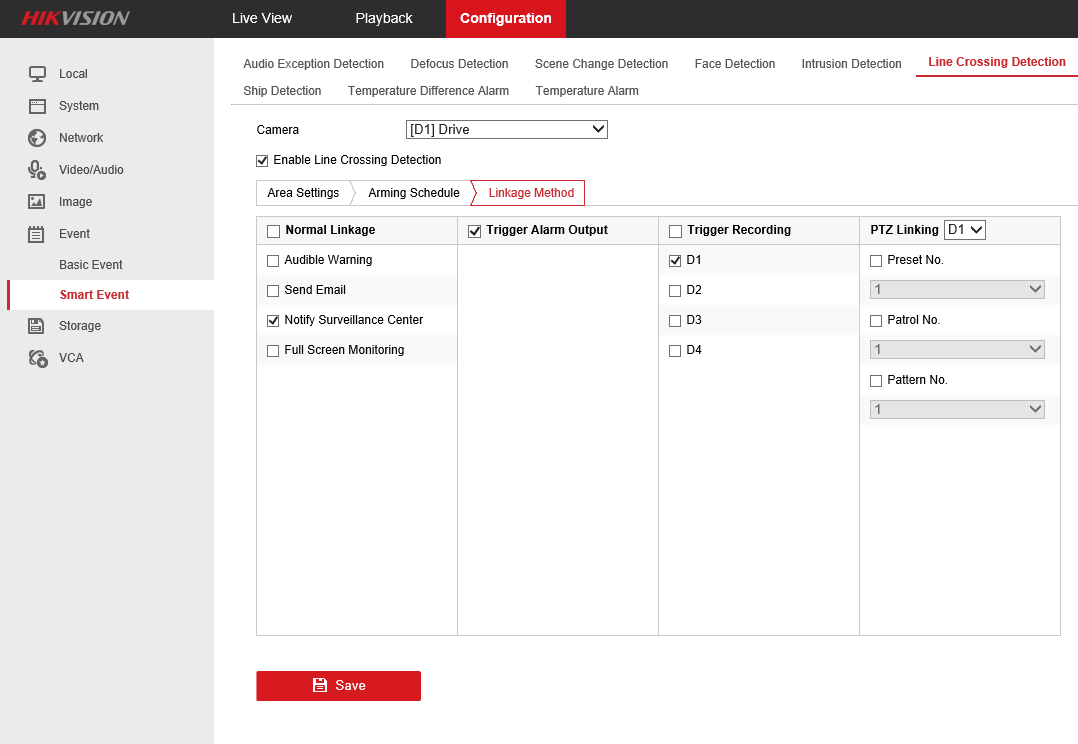Open the PTZ Linking D1 dropdown
Viewport: 1078px width, 744px height.
tap(965, 230)
